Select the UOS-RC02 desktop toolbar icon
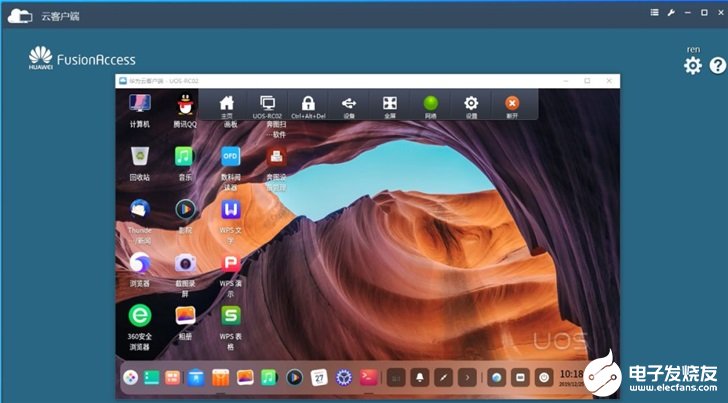 coord(267,106)
